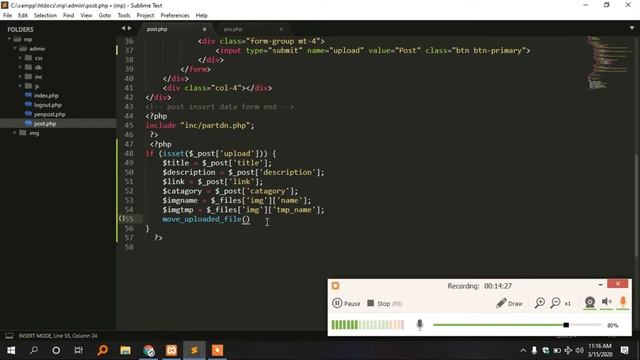
Task: Show hidden system tray icons
Action: [x=523, y=350]
